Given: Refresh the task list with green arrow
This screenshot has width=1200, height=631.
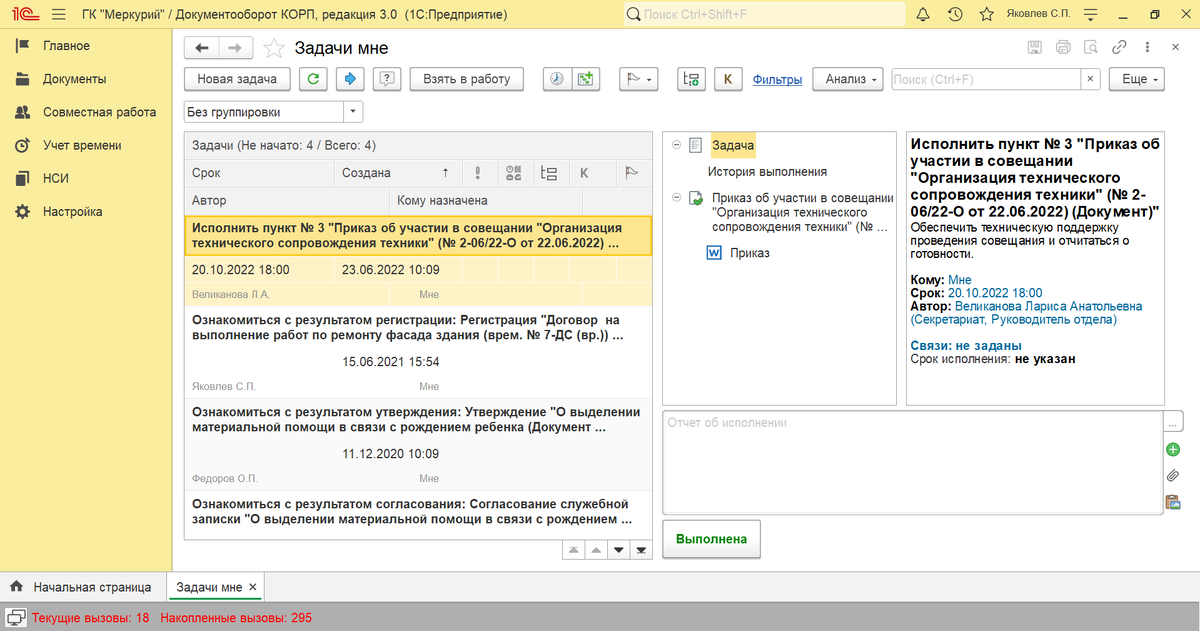Looking at the screenshot, I should [x=314, y=79].
